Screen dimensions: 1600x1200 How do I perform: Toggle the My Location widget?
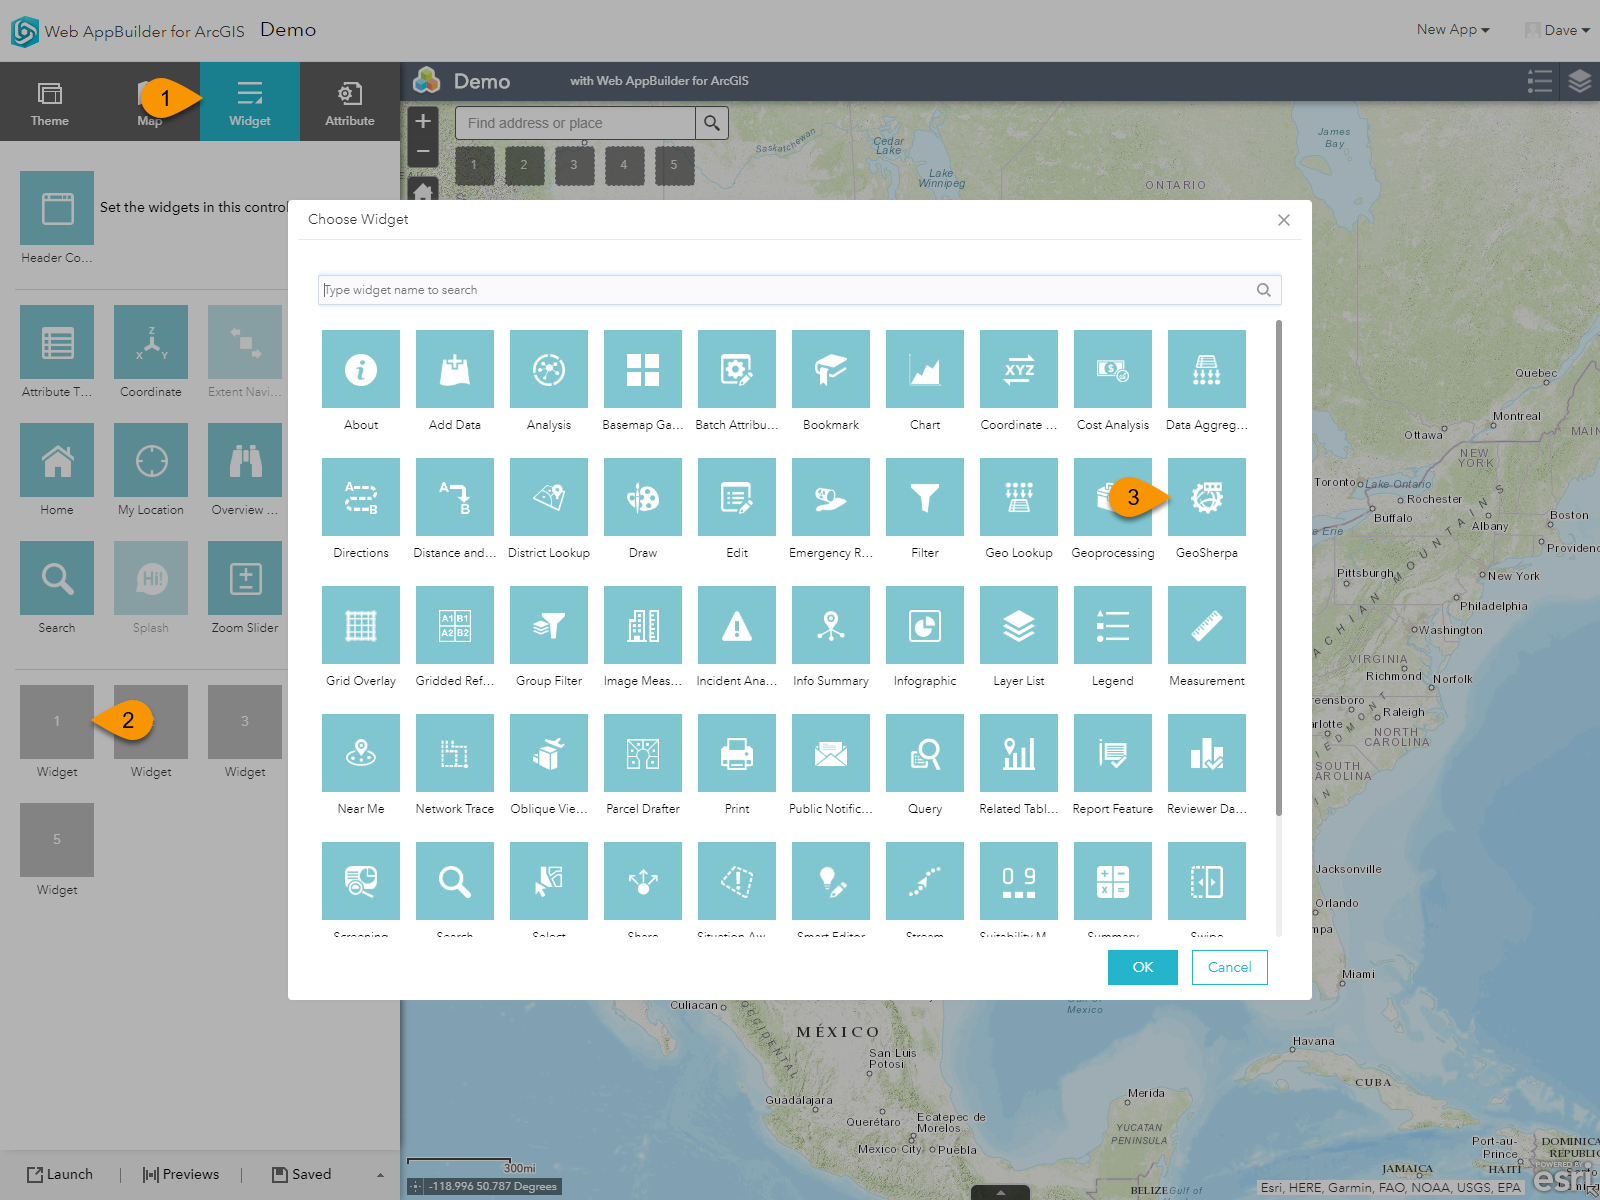[151, 460]
